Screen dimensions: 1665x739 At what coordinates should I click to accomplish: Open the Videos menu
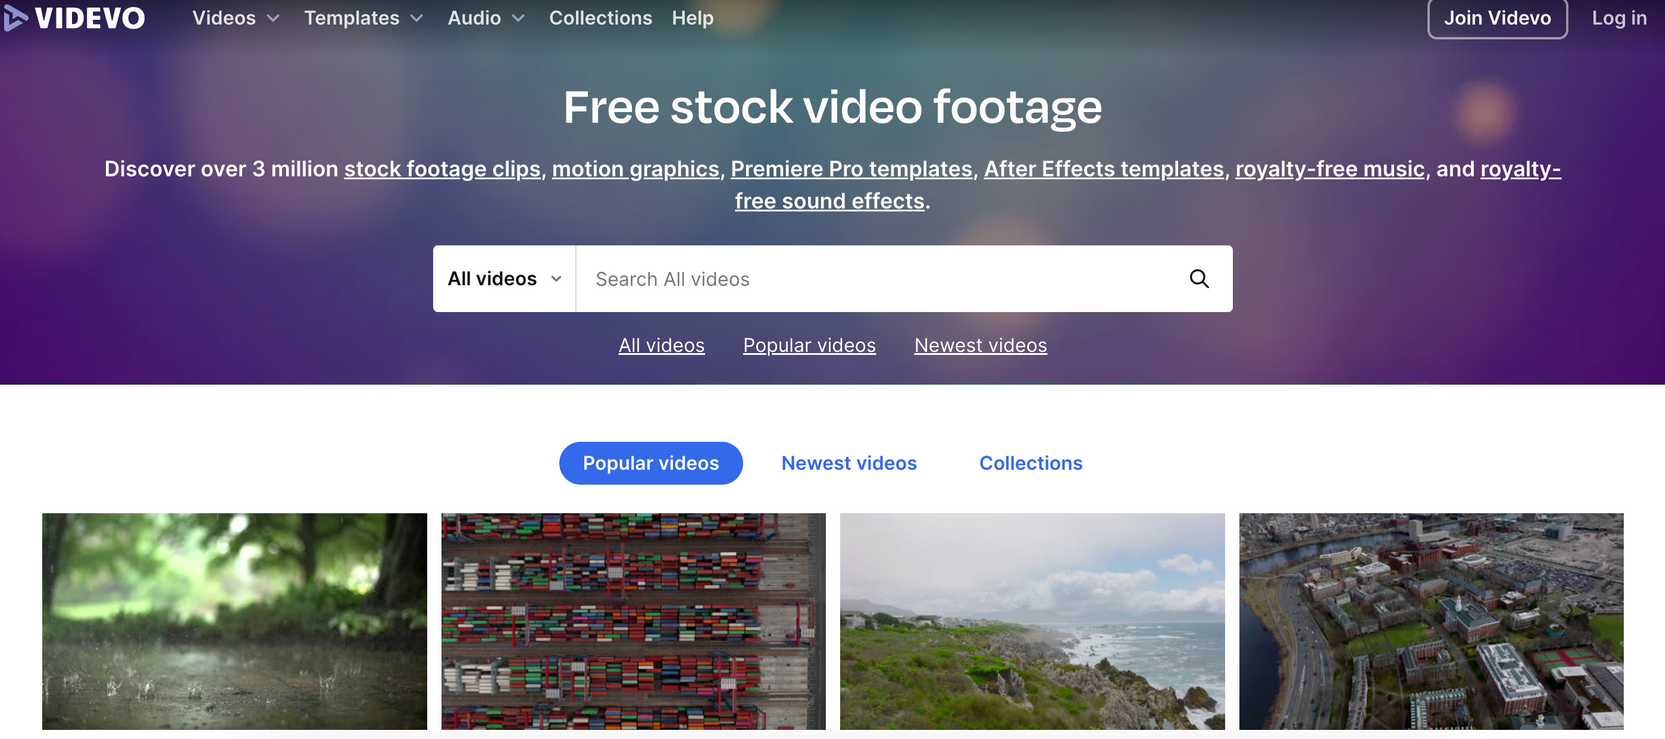(236, 18)
